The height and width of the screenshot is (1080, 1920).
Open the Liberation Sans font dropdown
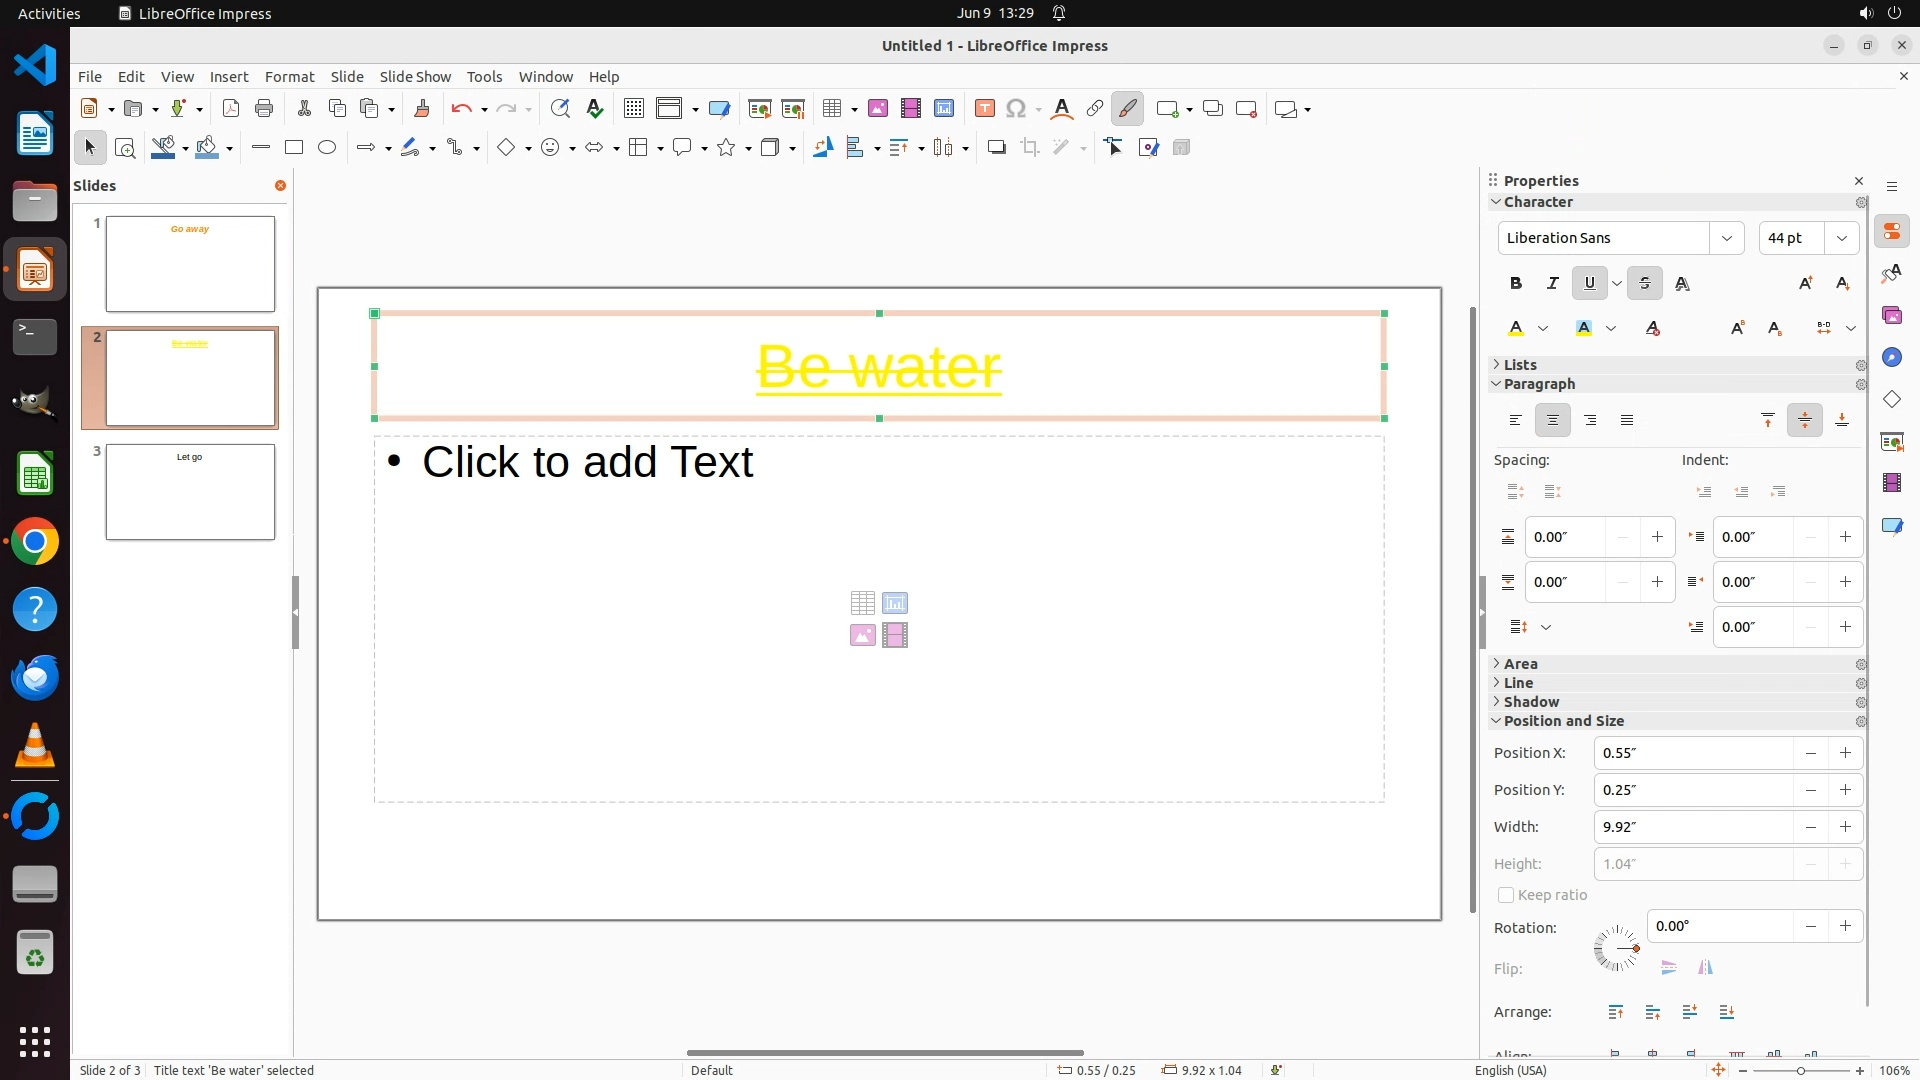1726,238
